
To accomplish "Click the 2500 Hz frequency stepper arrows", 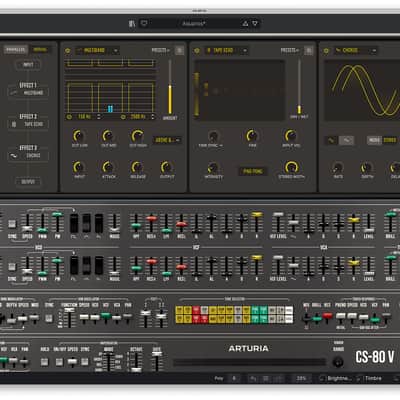I will 153,117.
